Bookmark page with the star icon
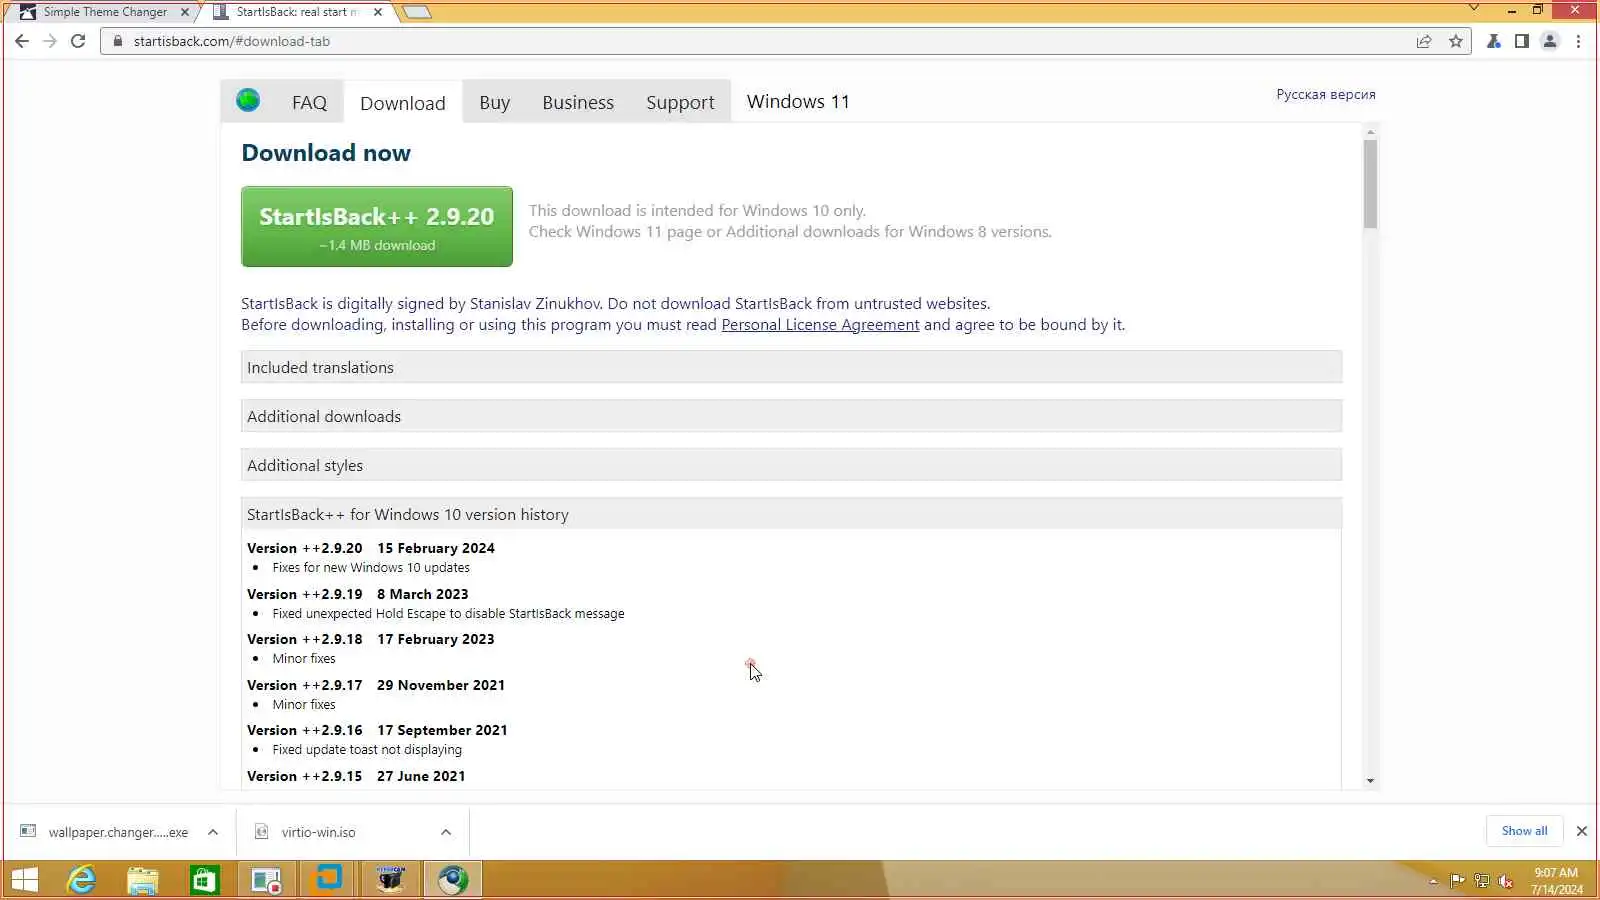The height and width of the screenshot is (900, 1600). (x=1456, y=41)
